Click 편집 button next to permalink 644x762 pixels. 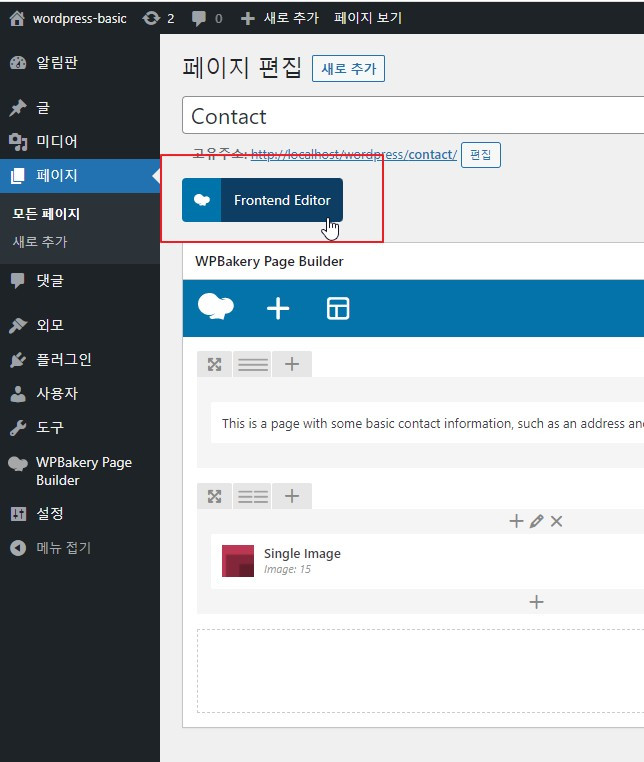pyautogui.click(x=481, y=155)
